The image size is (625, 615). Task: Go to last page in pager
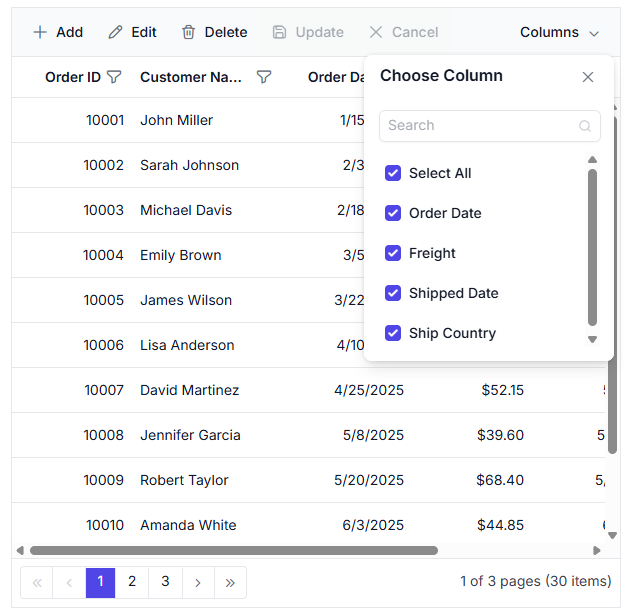click(x=230, y=583)
